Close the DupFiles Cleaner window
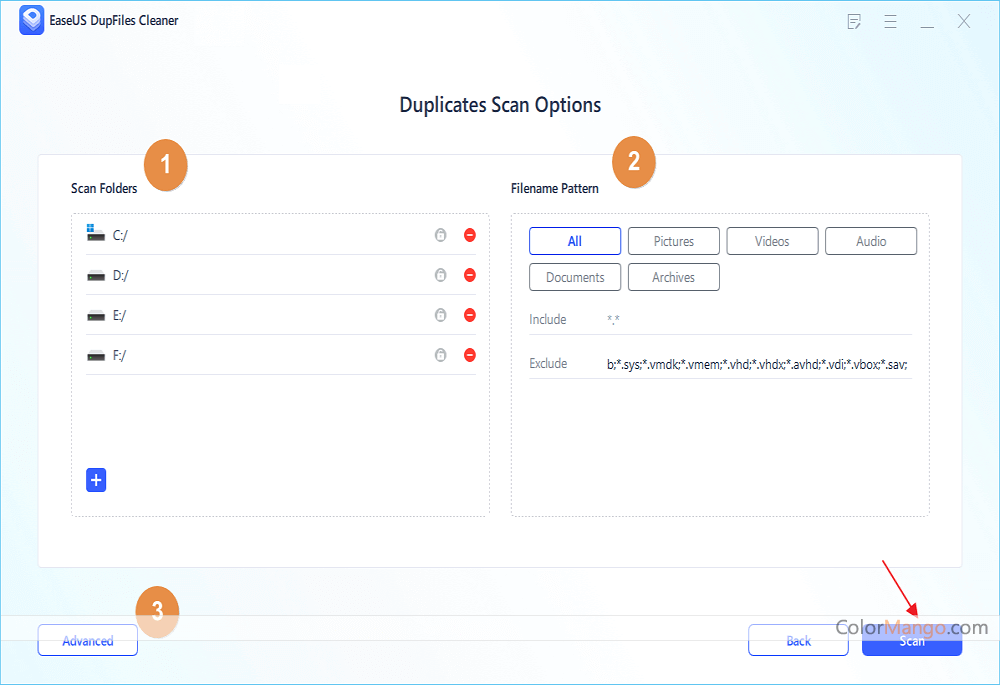 [964, 21]
